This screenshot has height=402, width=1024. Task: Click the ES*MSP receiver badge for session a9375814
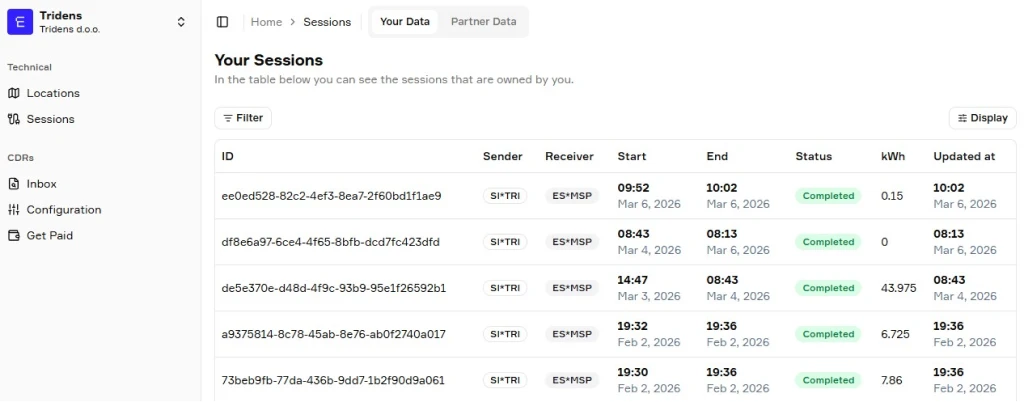[572, 334]
